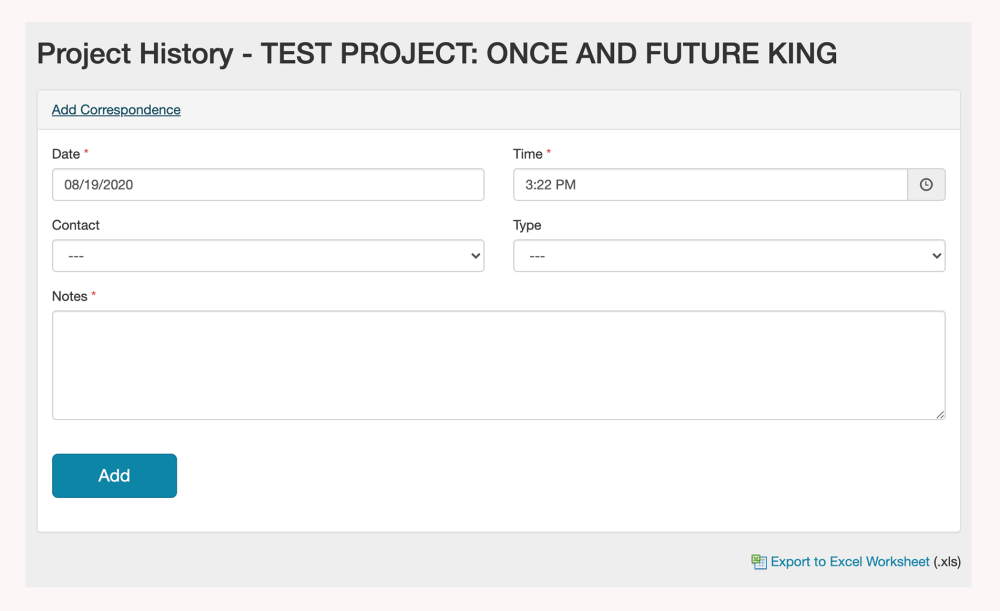Open the Contact dropdown
The width and height of the screenshot is (1000, 611).
pyautogui.click(x=267, y=256)
